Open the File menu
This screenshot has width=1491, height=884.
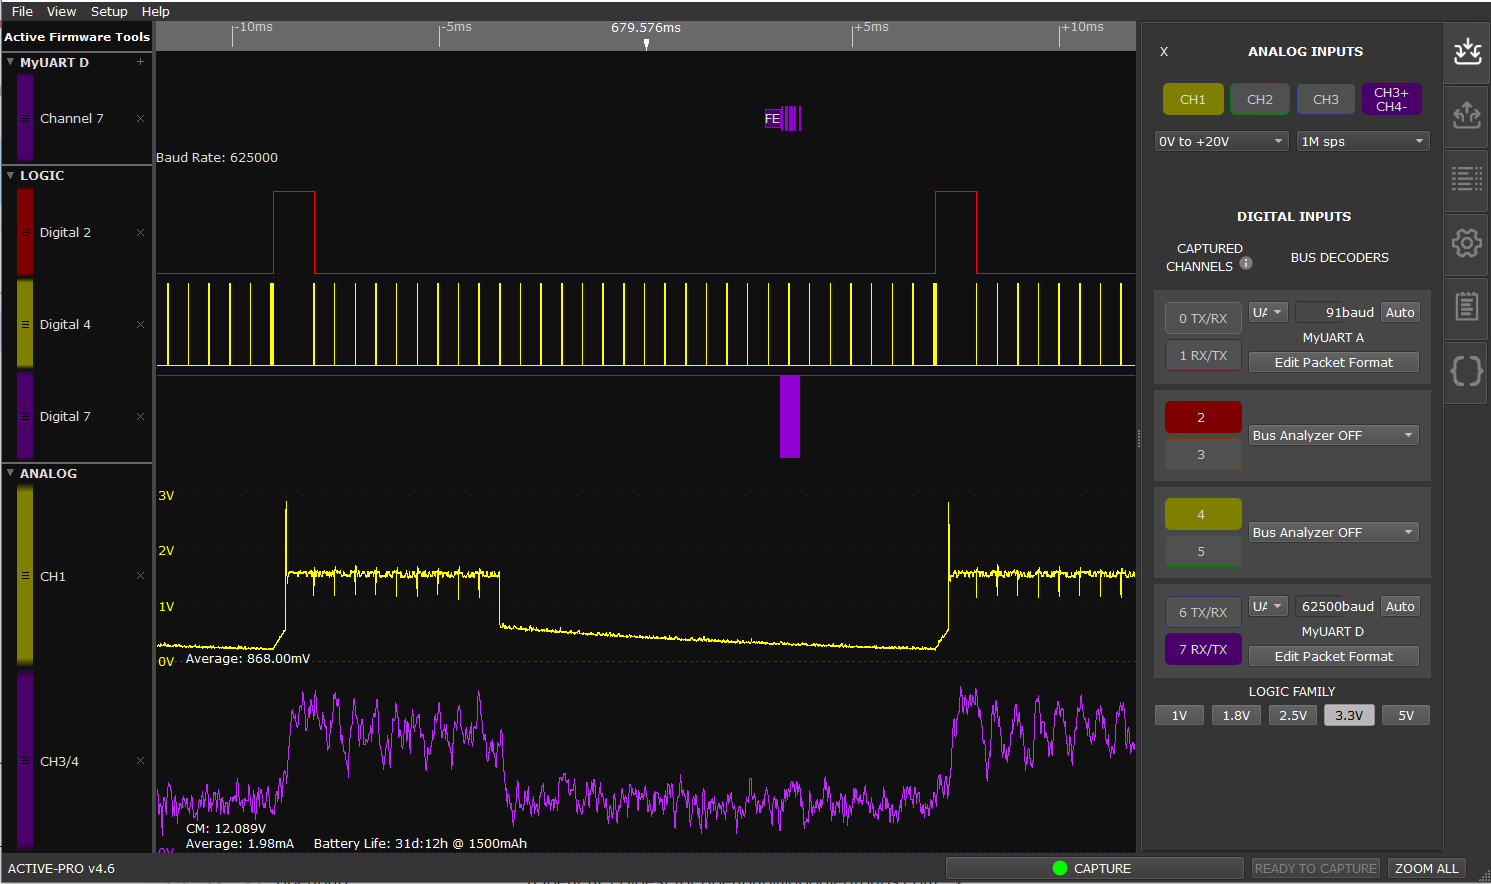pyautogui.click(x=22, y=11)
